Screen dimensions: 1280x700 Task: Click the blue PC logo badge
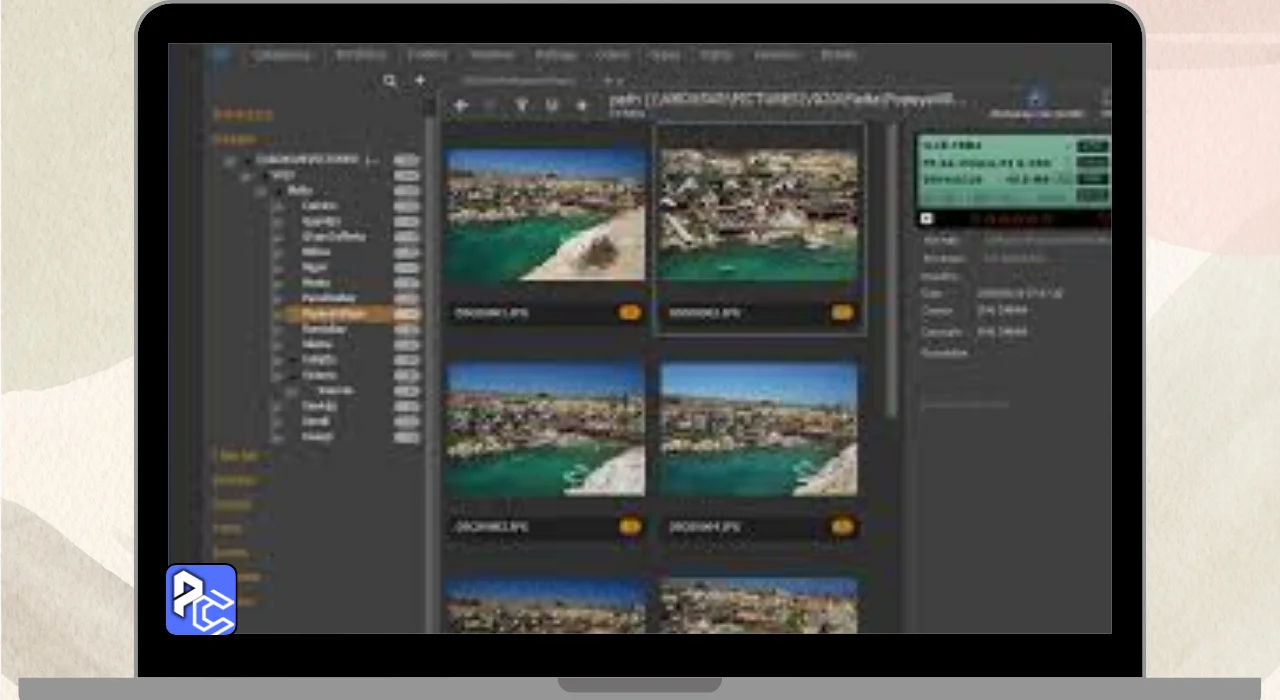(201, 600)
